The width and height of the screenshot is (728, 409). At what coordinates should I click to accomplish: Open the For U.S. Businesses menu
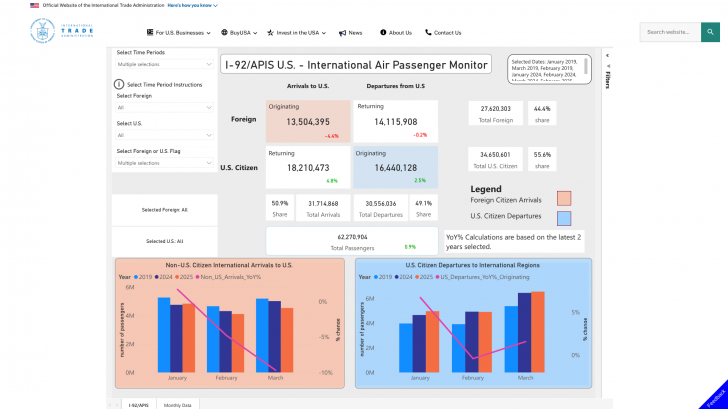pos(176,32)
